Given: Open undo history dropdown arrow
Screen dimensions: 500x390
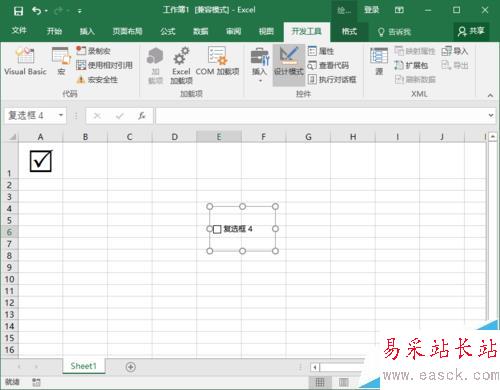Looking at the screenshot, I should pyautogui.click(x=46, y=11).
